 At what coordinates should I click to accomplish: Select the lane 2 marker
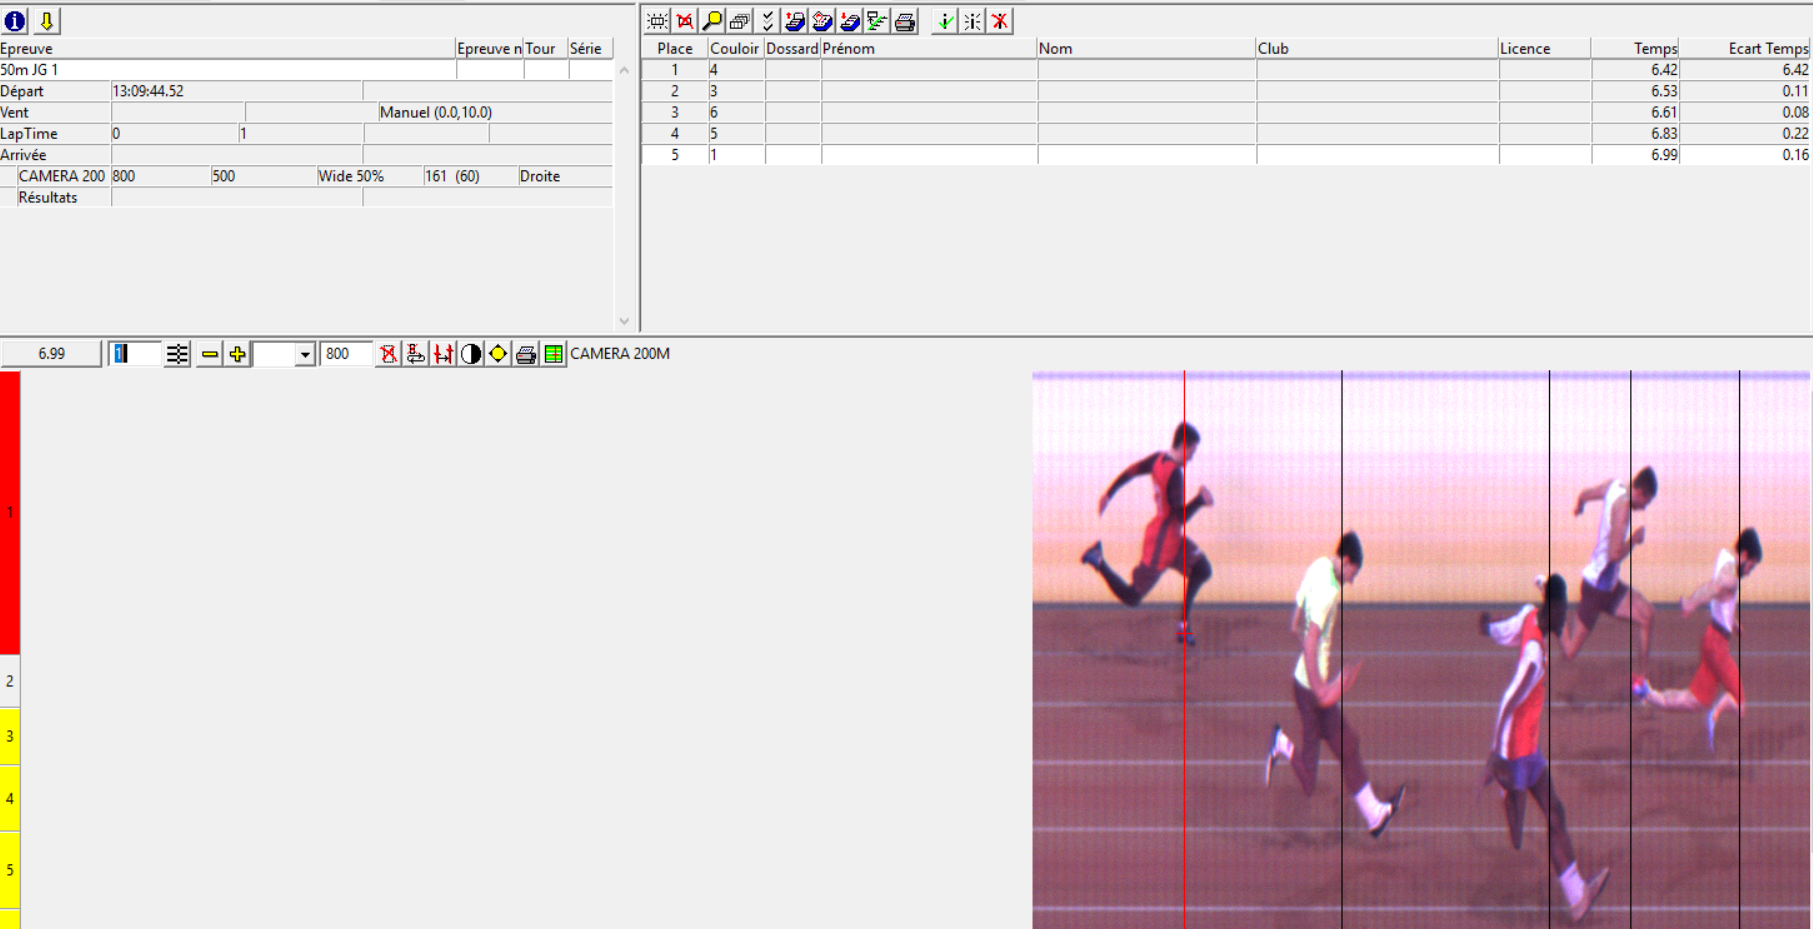10,681
